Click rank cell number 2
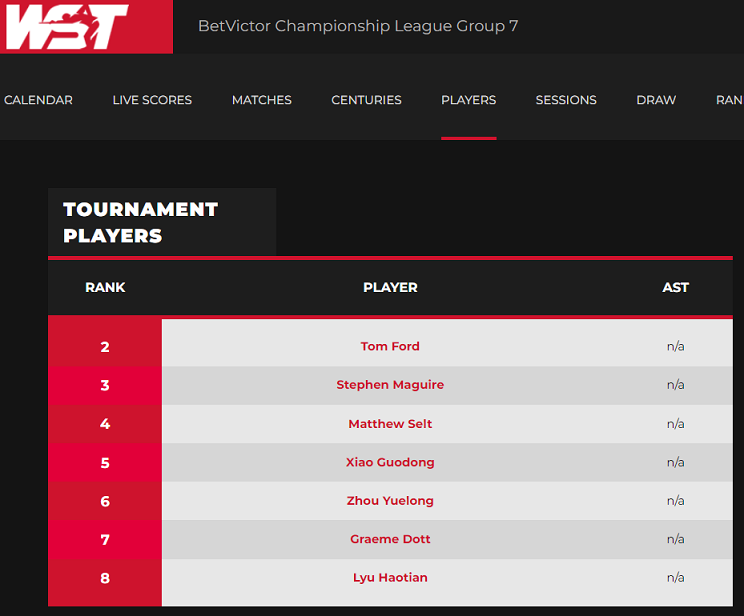744x616 pixels. tap(105, 347)
